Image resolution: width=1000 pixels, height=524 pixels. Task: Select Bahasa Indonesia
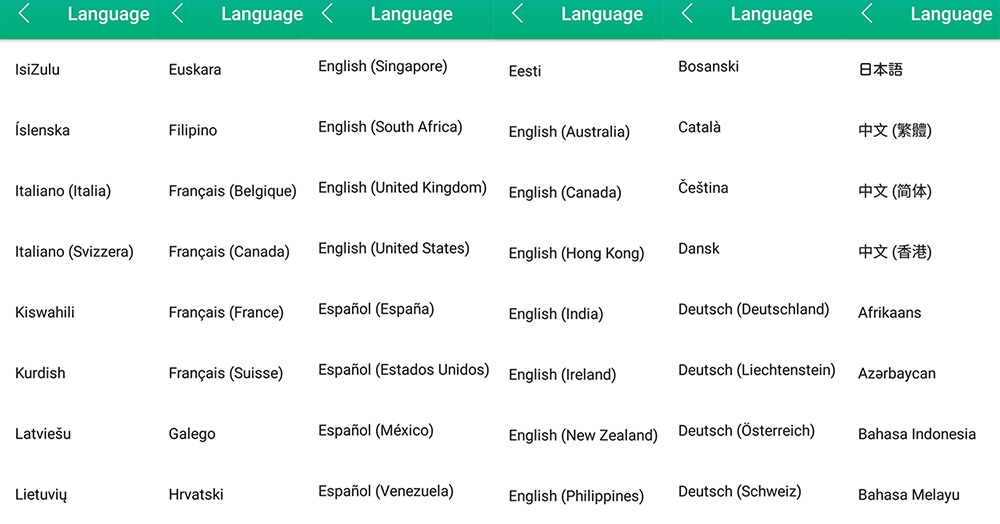coord(916,434)
